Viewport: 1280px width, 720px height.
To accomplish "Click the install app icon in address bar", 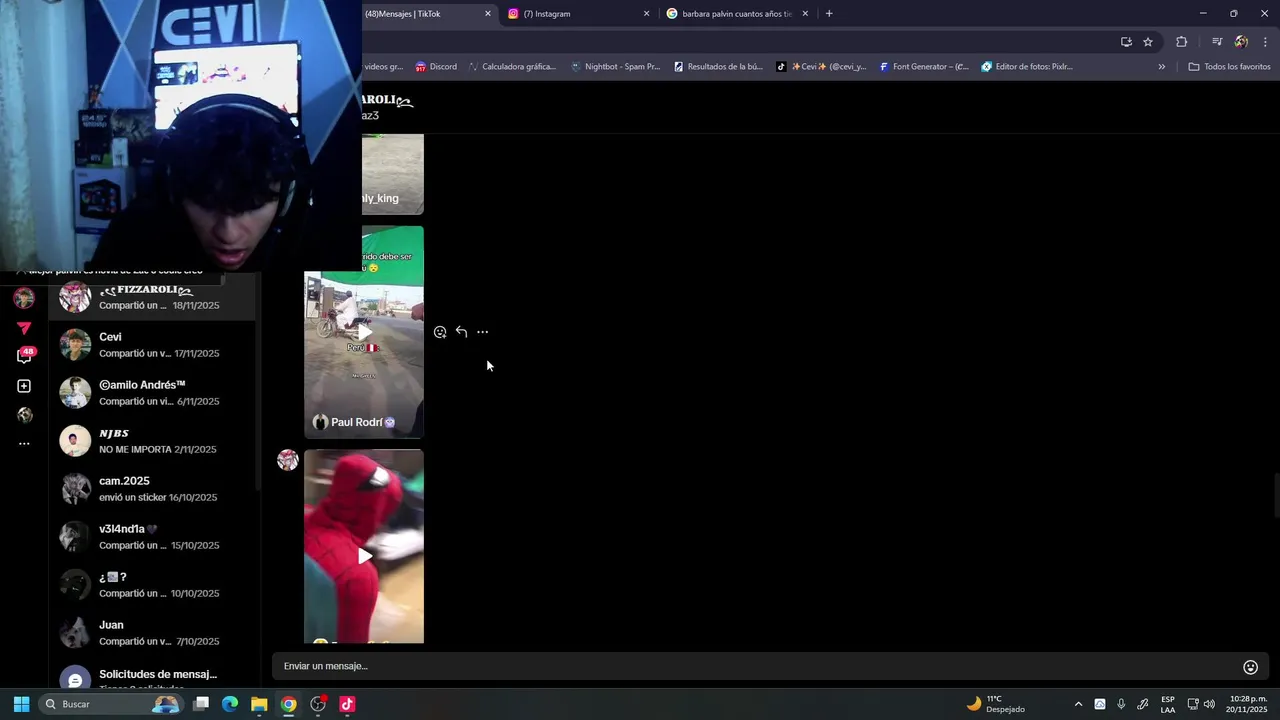I will pos(1126,42).
